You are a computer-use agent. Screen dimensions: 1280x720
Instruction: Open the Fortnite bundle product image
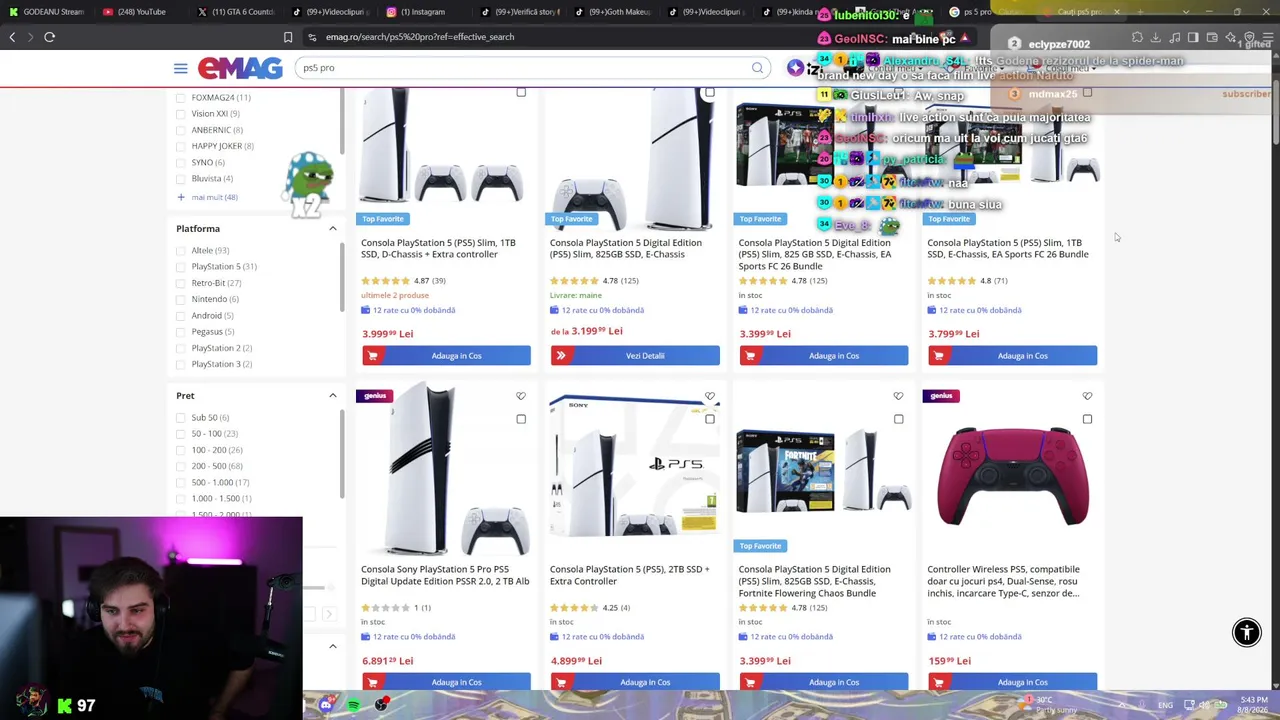pos(824,473)
